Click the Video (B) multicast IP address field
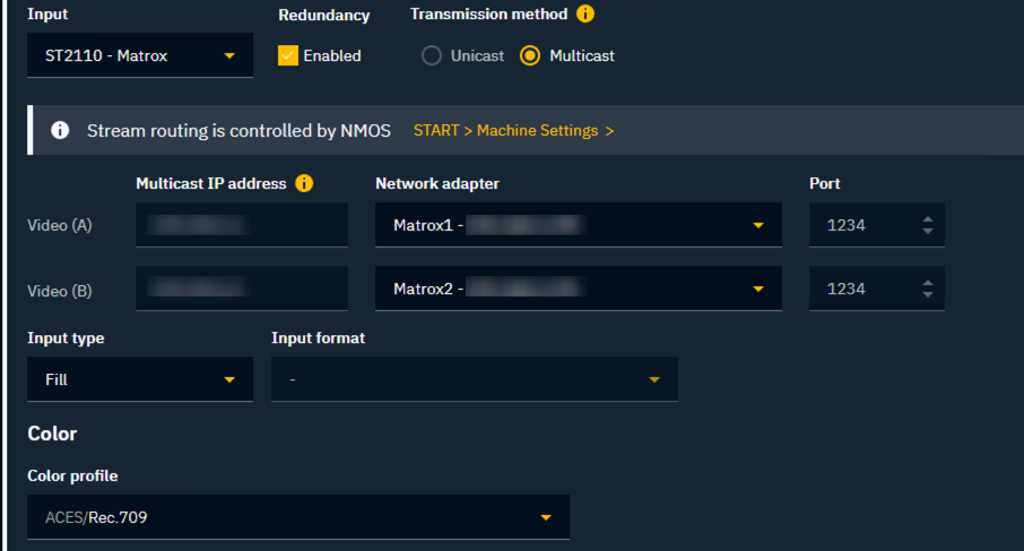Viewport: 1024px width, 551px height. click(x=241, y=289)
